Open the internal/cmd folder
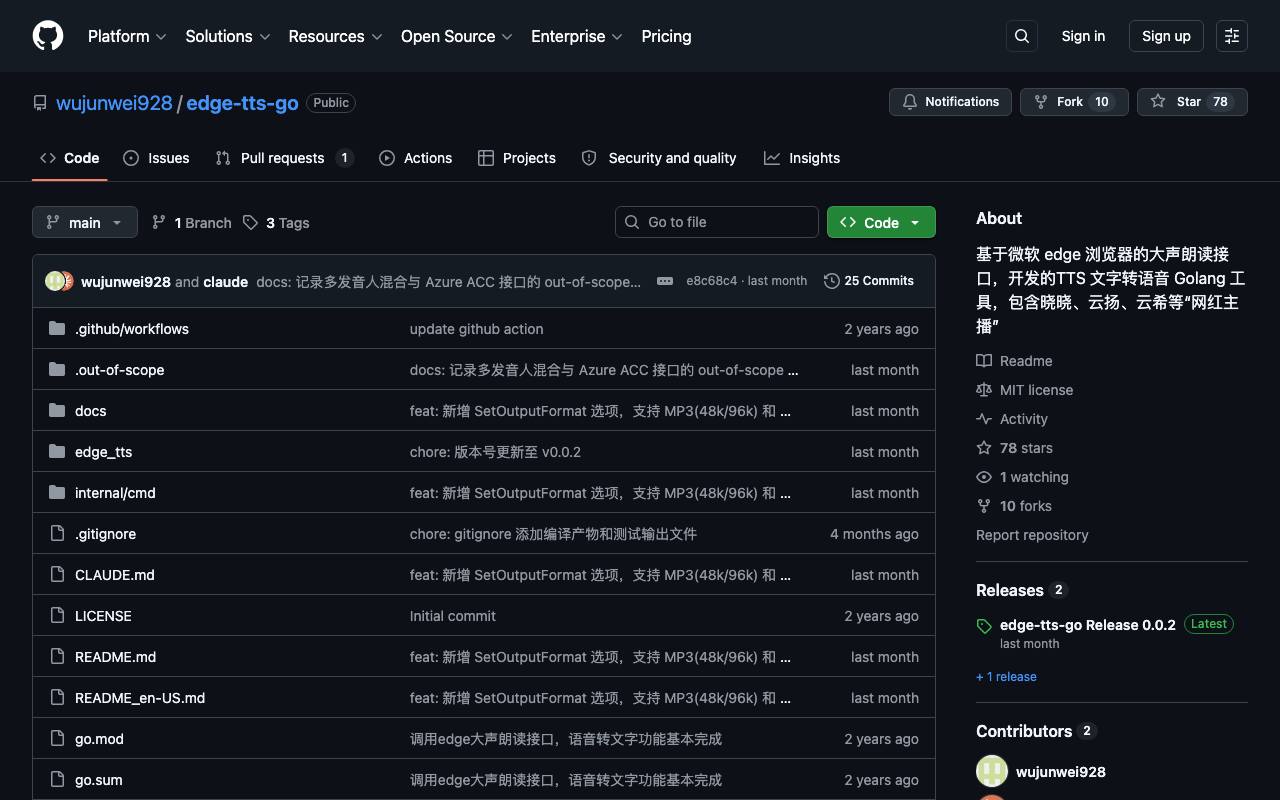Viewport: 1280px width, 800px height. point(115,493)
